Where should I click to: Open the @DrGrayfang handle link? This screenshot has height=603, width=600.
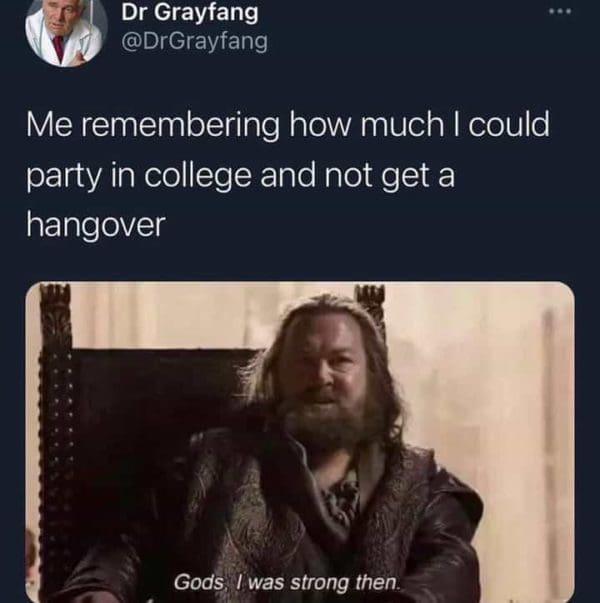[194, 41]
